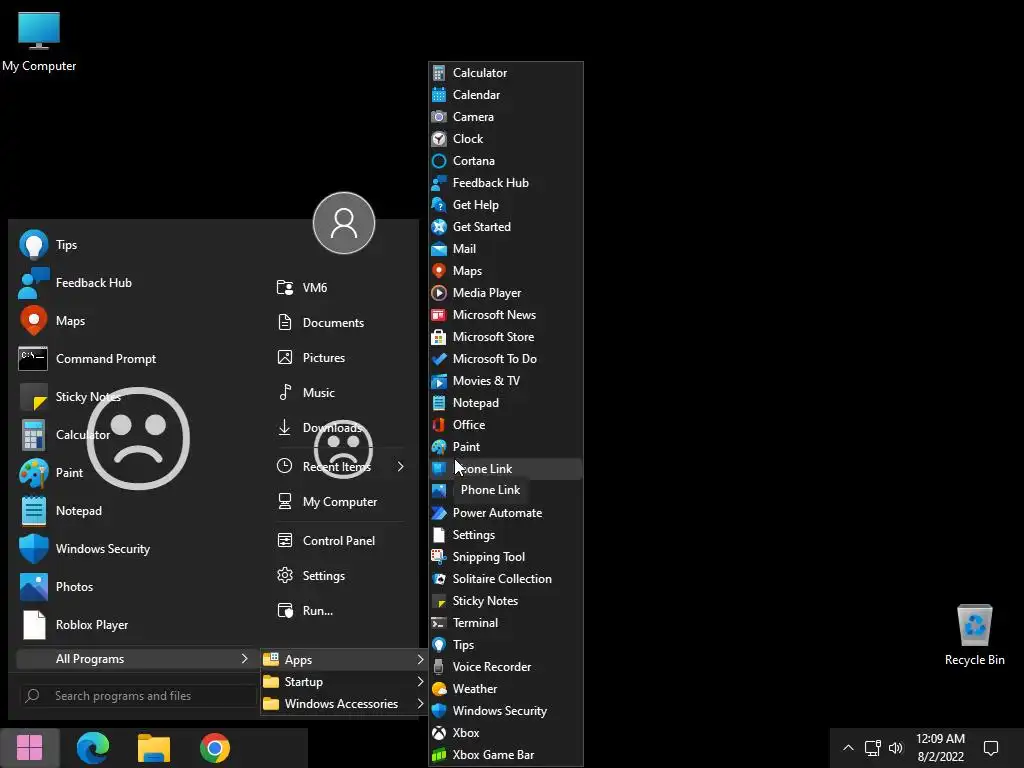Open My Computer from Start menu

(341, 502)
